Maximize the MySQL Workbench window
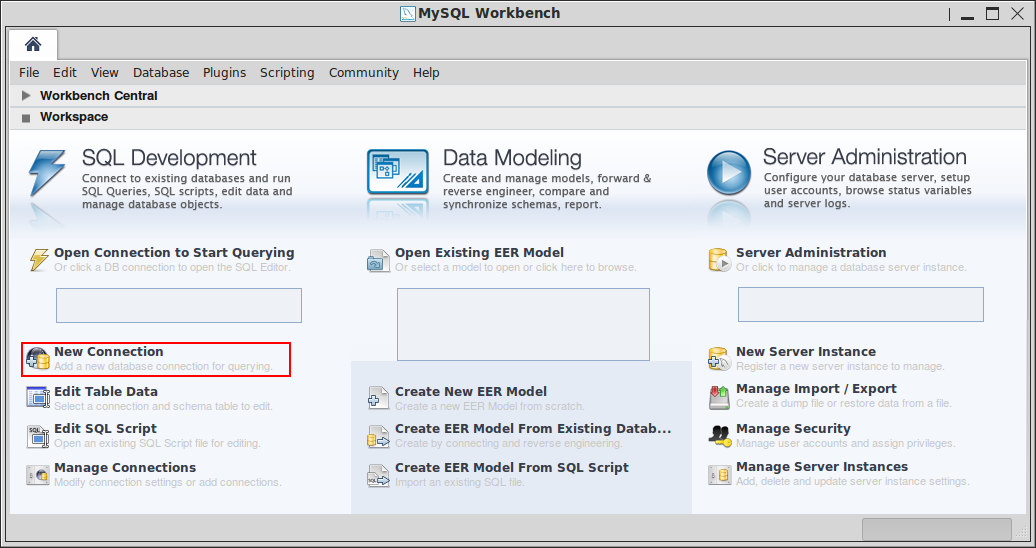Viewport: 1036px width, 548px height. [992, 14]
